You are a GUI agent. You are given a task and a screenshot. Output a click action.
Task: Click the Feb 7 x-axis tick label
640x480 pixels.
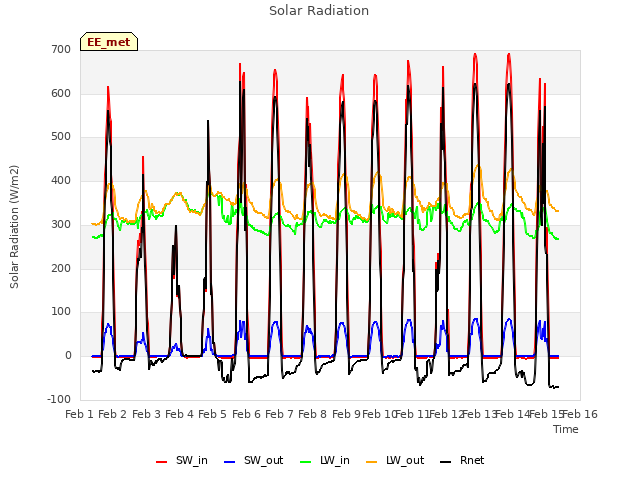coord(279,414)
